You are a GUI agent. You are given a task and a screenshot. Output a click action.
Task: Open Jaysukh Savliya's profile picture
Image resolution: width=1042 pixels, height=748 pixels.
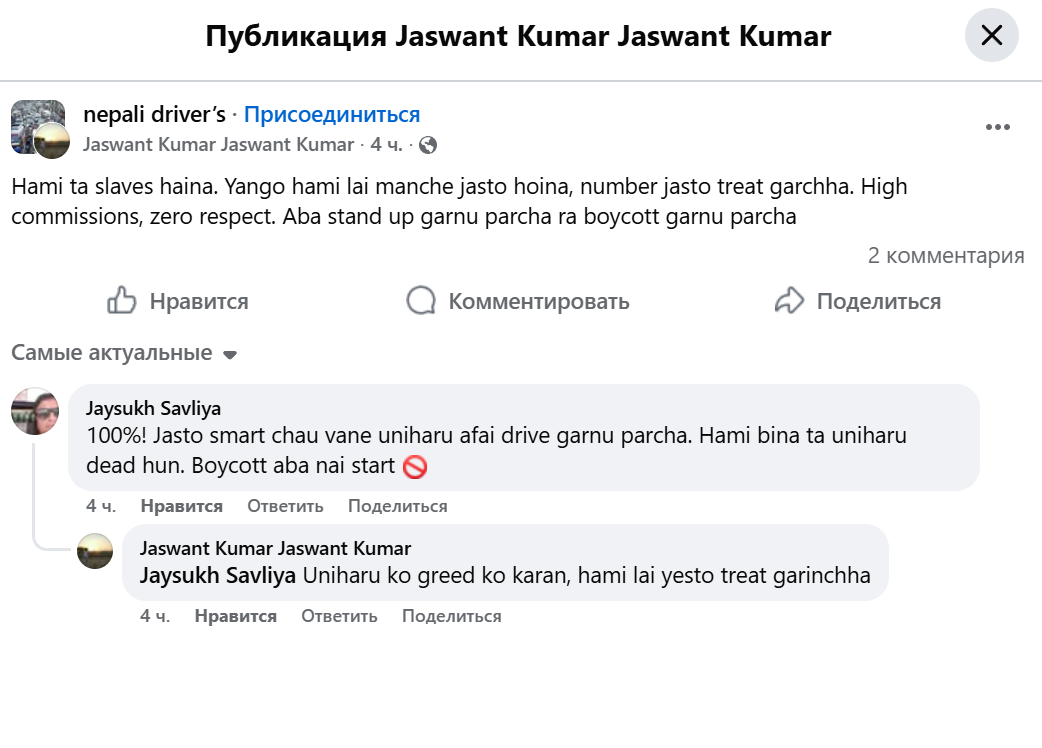35,411
